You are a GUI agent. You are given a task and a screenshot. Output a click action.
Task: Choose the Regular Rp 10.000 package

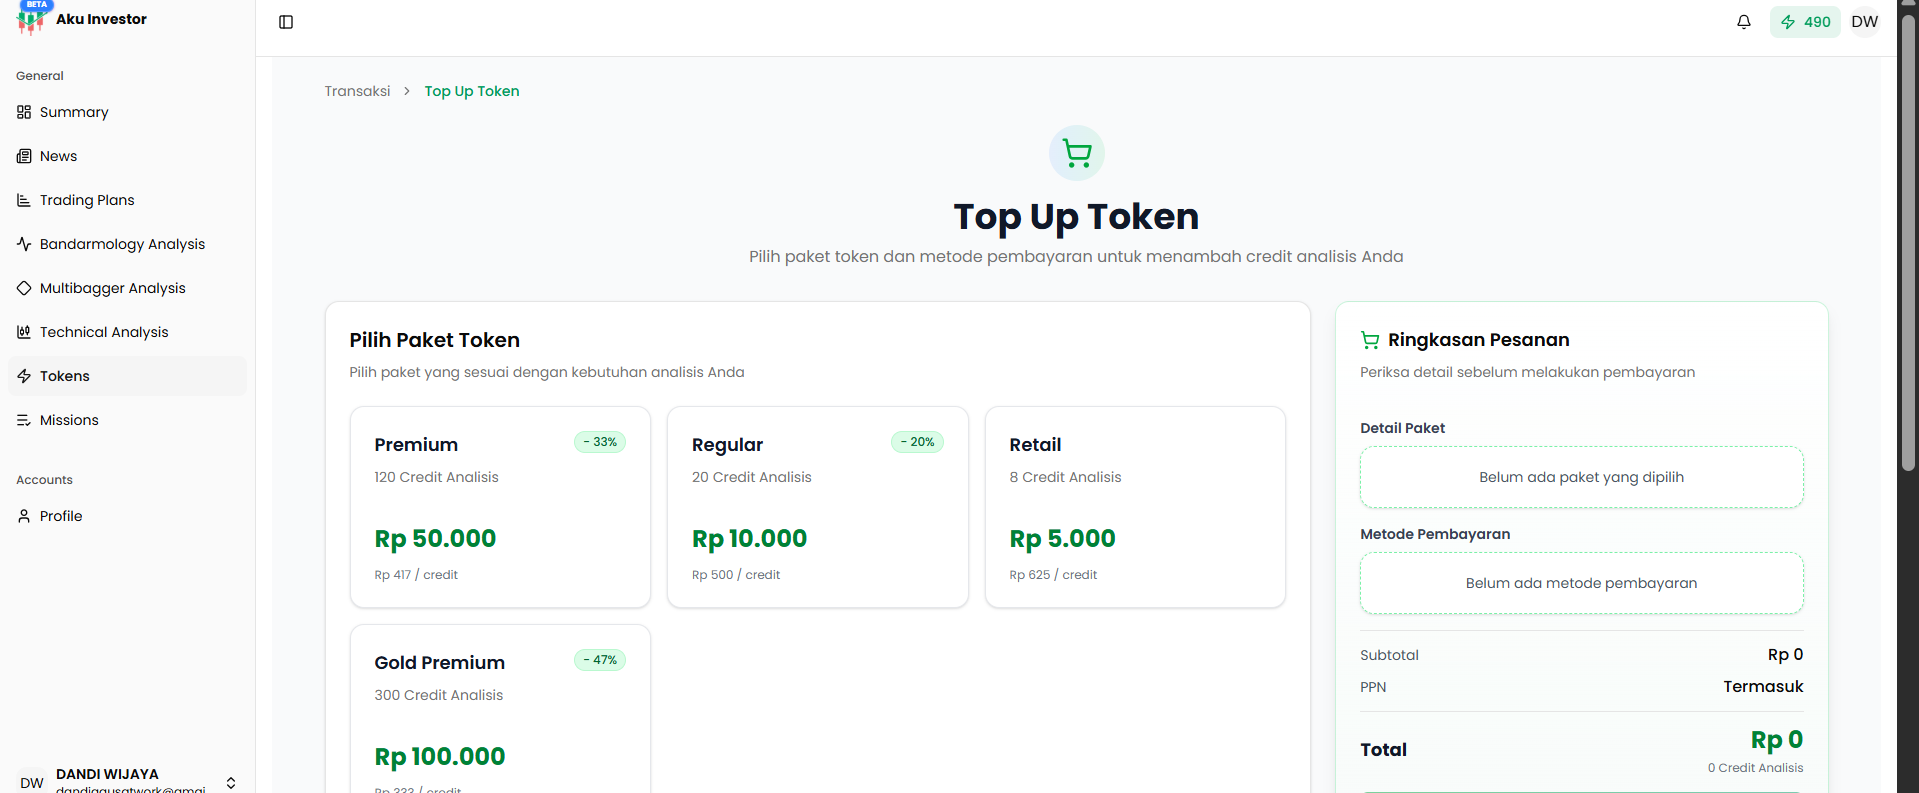pyautogui.click(x=817, y=506)
